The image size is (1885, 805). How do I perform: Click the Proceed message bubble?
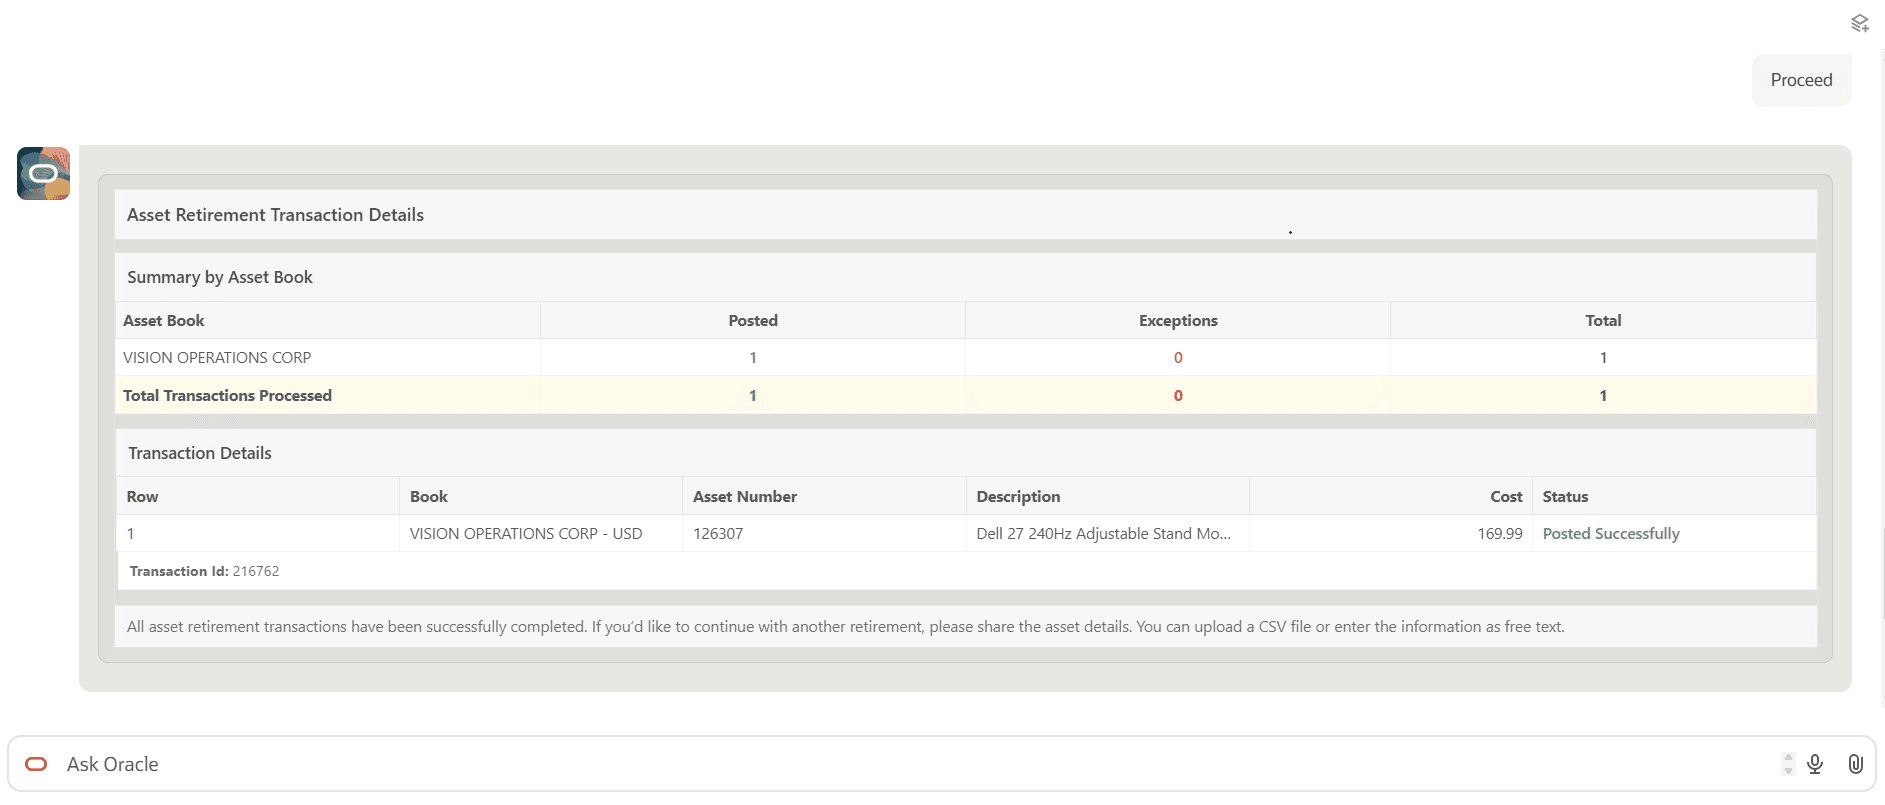click(1801, 80)
